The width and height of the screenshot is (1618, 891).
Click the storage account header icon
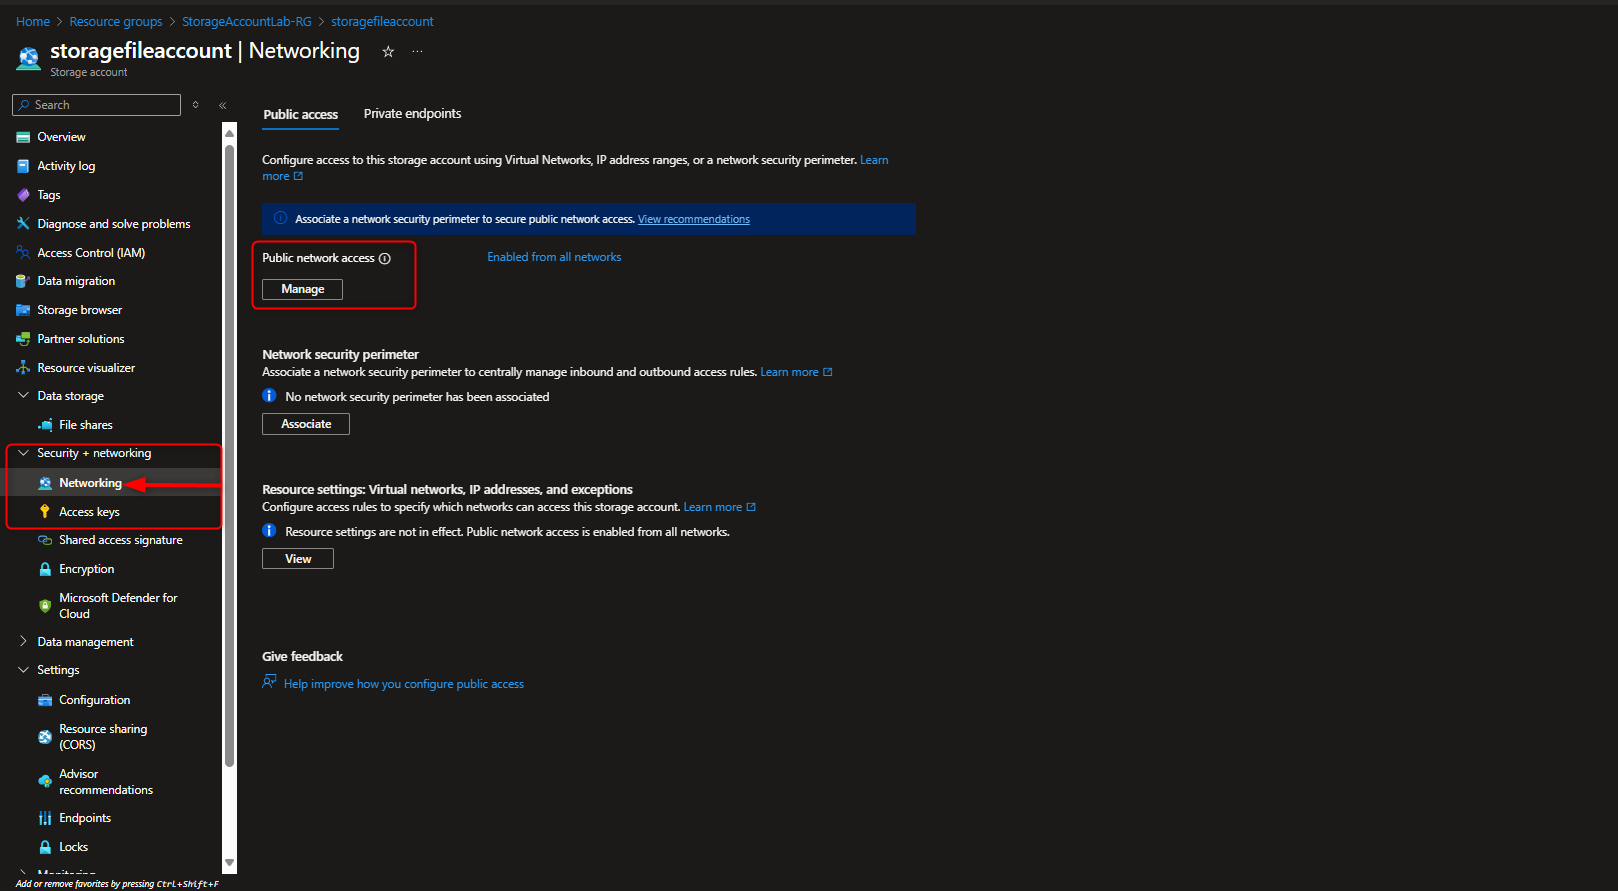tap(28, 59)
